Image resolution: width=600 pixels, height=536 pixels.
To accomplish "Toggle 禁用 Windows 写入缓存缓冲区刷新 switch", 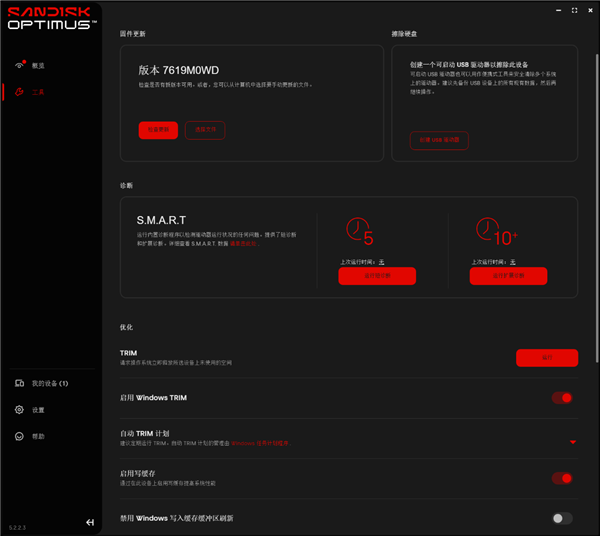I will (562, 518).
